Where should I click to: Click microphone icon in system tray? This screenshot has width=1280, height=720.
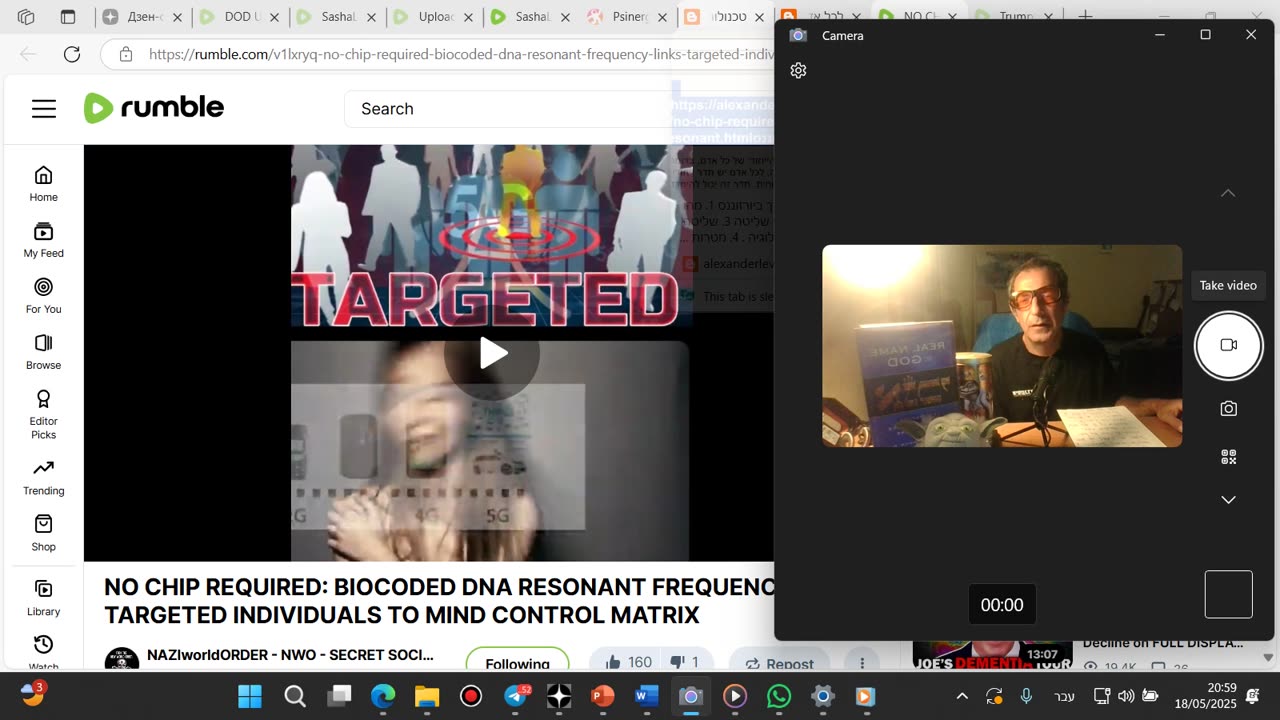coord(1026,696)
